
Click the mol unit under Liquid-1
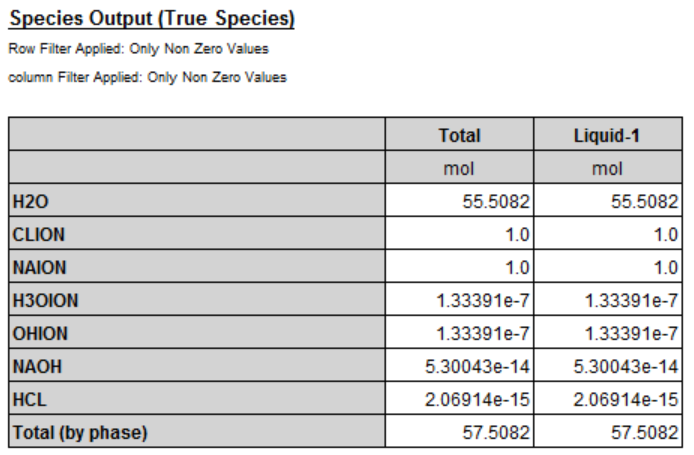608,169
